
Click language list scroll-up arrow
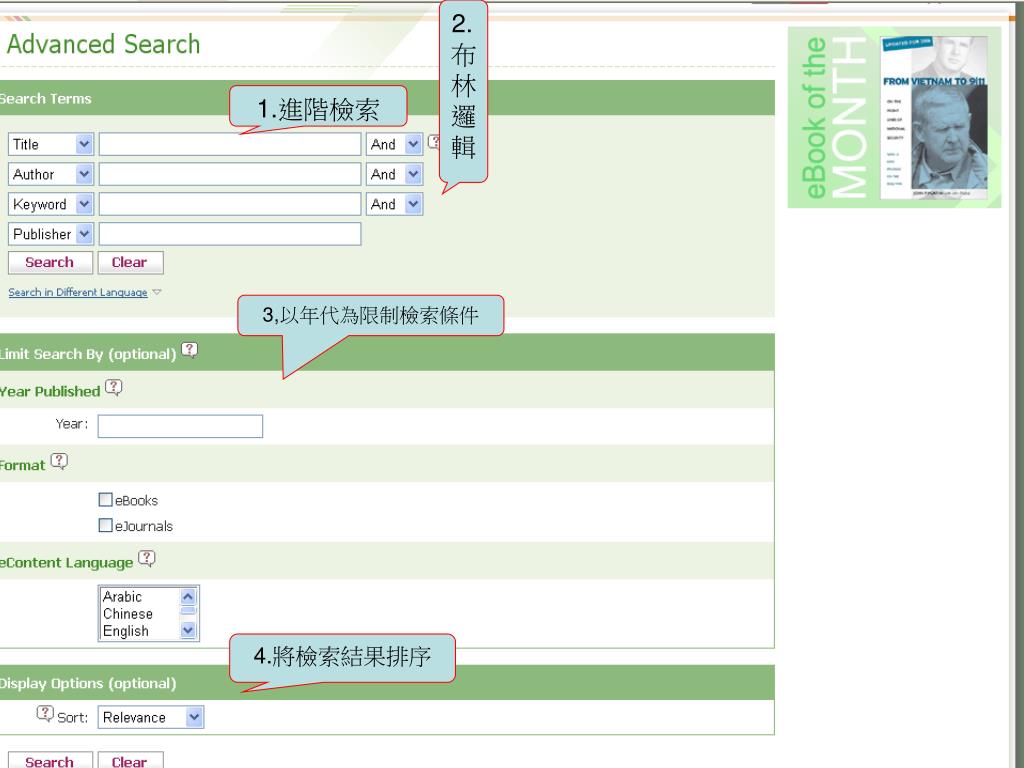click(188, 596)
